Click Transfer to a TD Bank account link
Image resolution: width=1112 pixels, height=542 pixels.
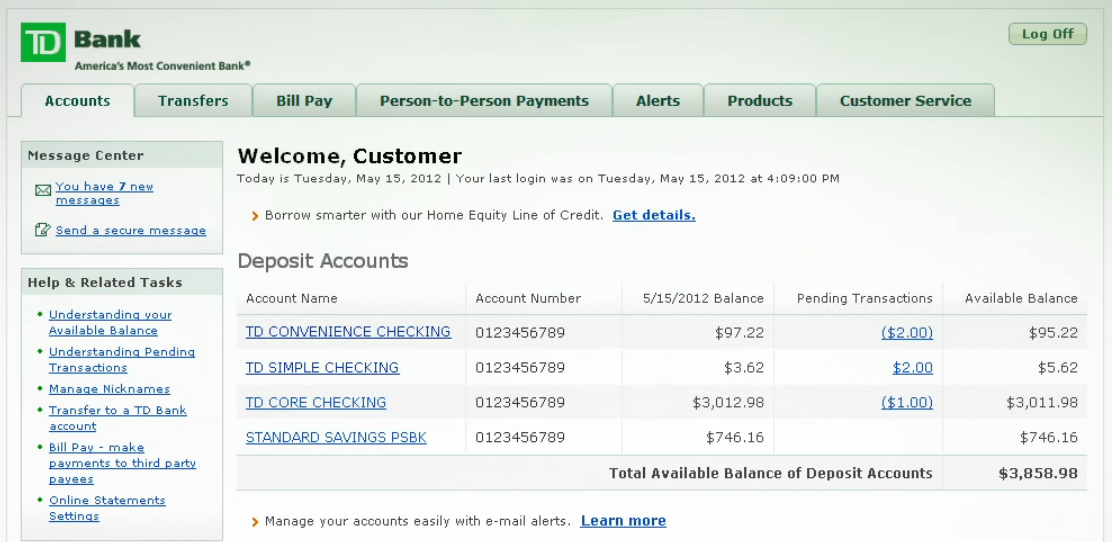(x=118, y=418)
